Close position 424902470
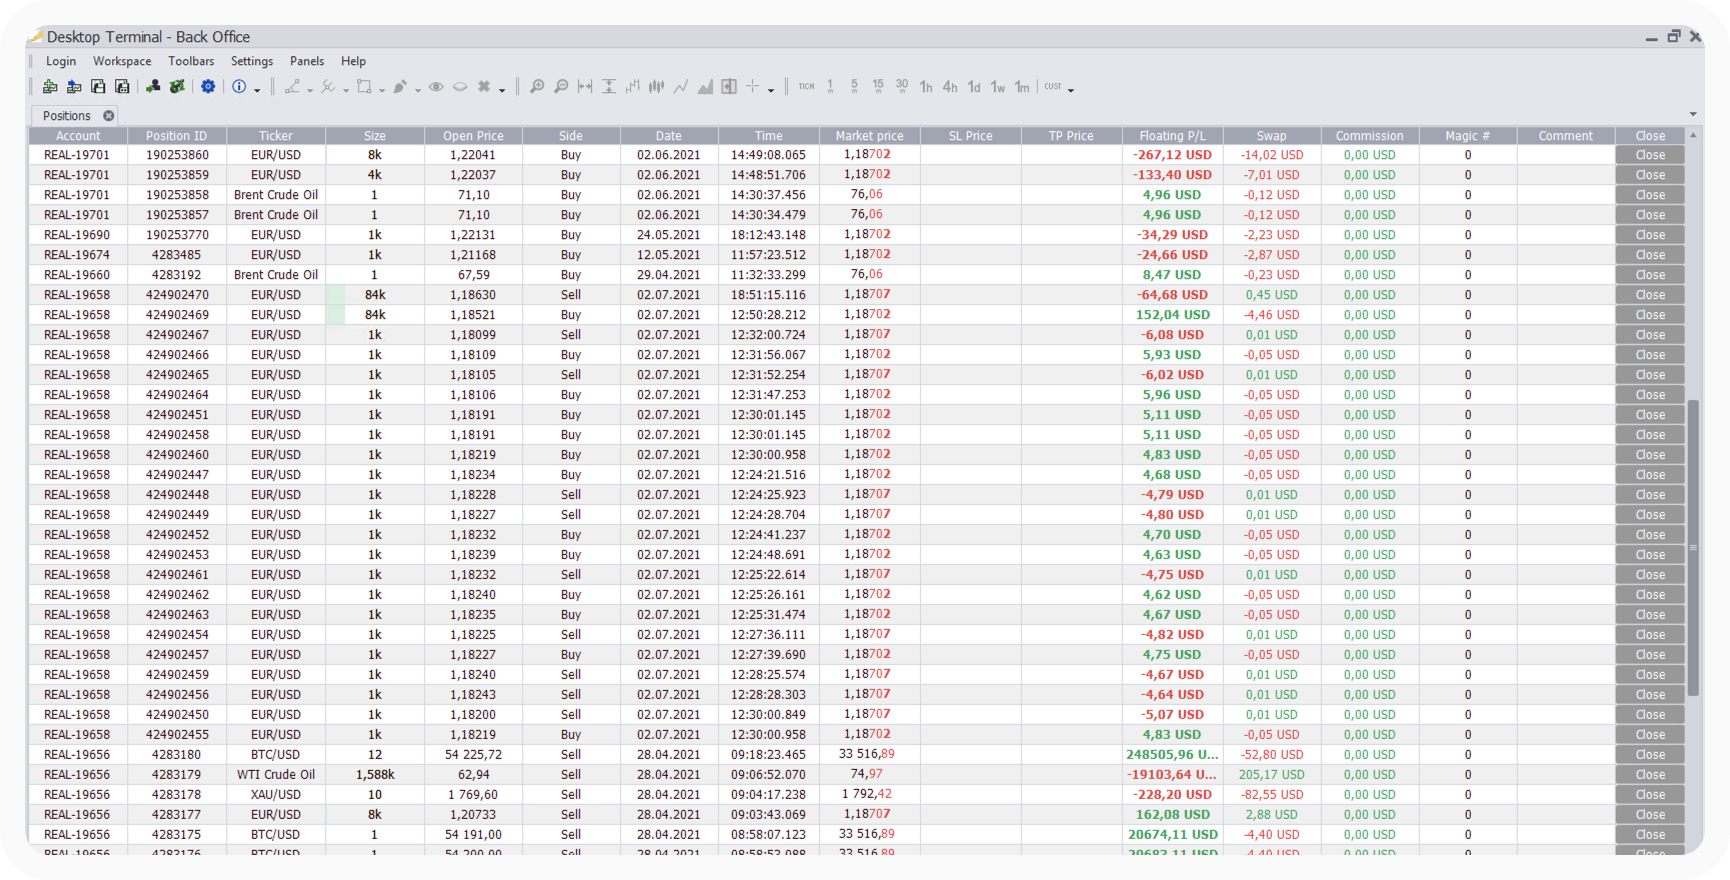The image size is (1730, 880). (x=1650, y=295)
